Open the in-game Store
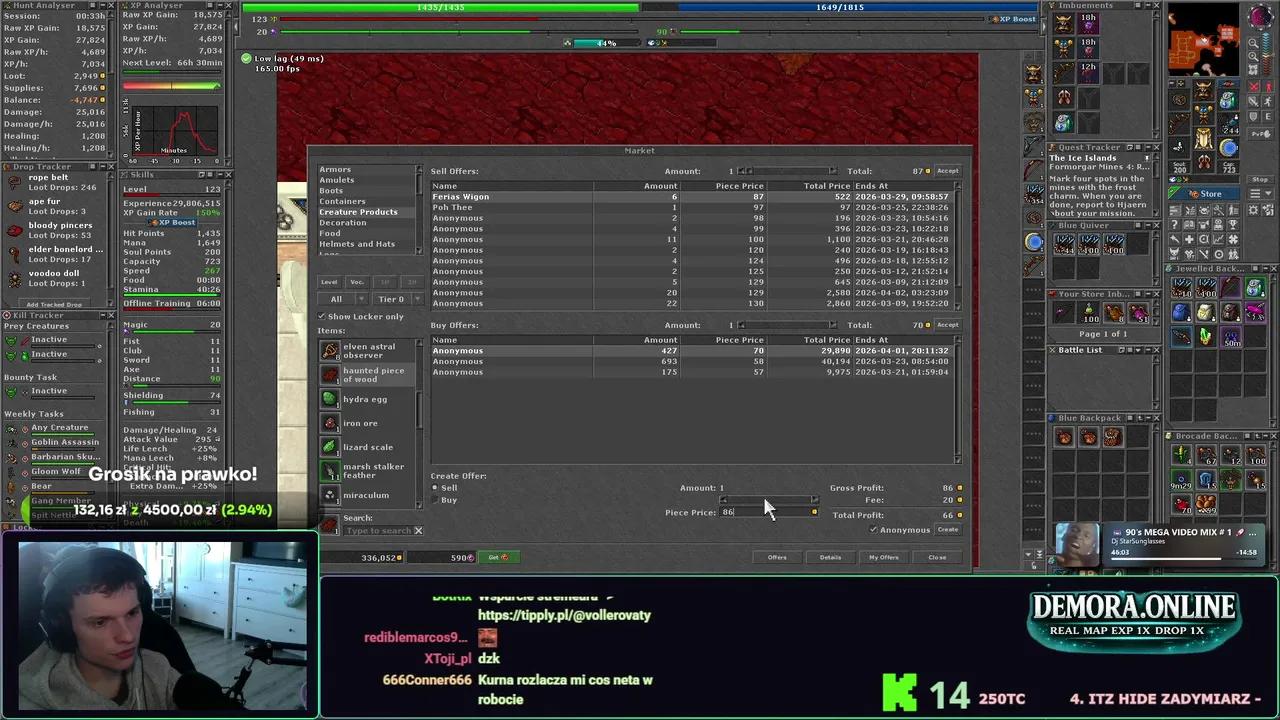The image size is (1280, 720). 1210,193
